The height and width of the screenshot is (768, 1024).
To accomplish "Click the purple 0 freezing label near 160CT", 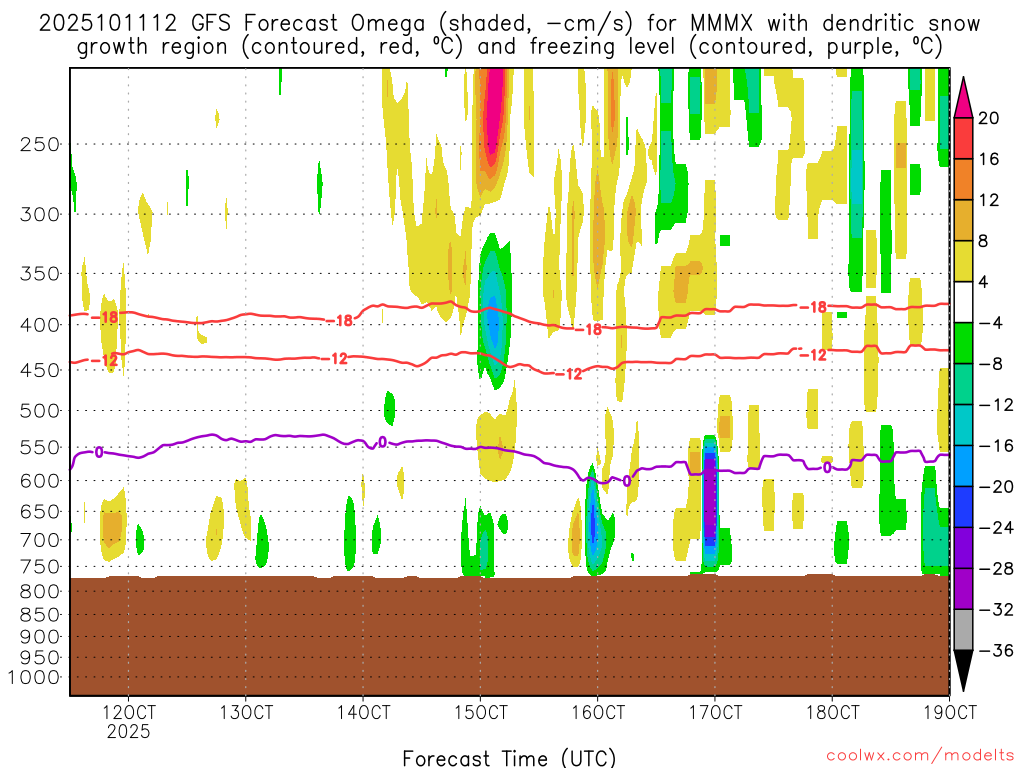I will point(627,481).
